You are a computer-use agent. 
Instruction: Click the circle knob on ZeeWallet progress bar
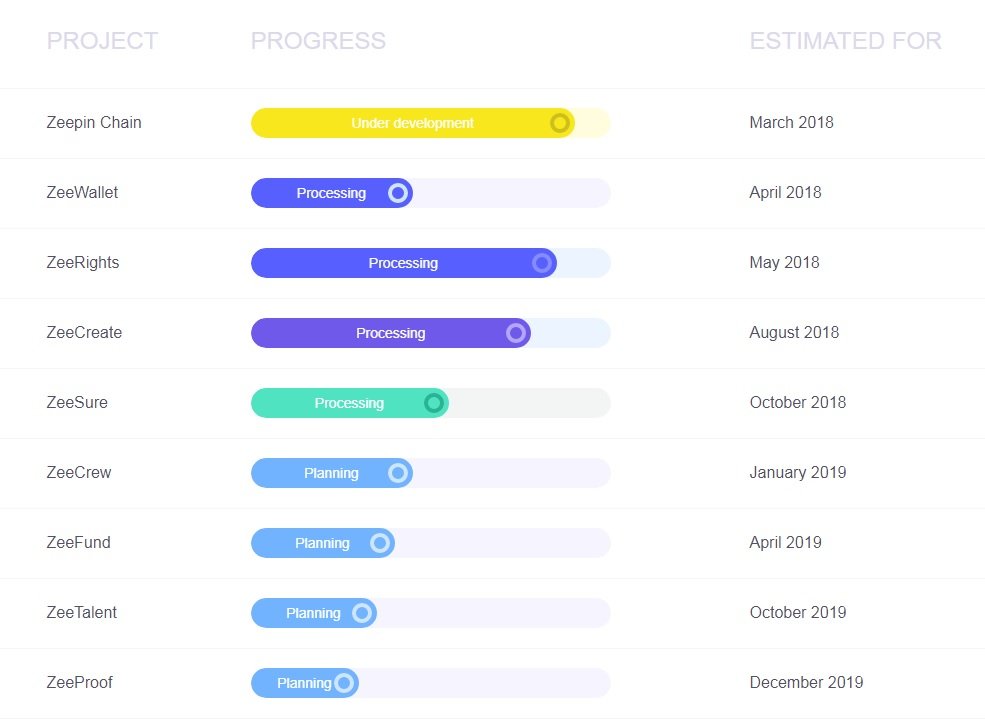[x=398, y=193]
